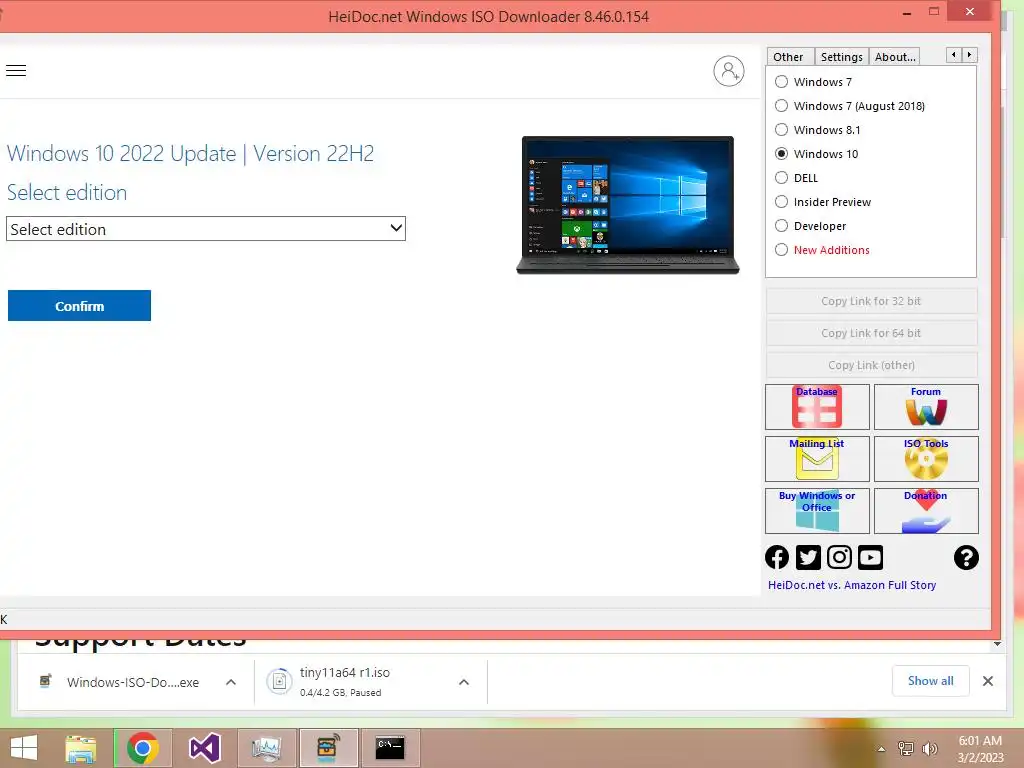Open the ISO Downloader taskbar icon
The image size is (1024, 768).
[328, 748]
